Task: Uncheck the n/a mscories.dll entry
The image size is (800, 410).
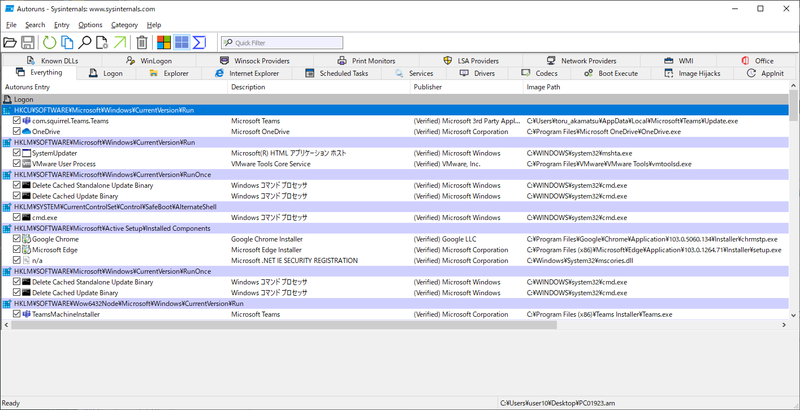Action: 17,261
